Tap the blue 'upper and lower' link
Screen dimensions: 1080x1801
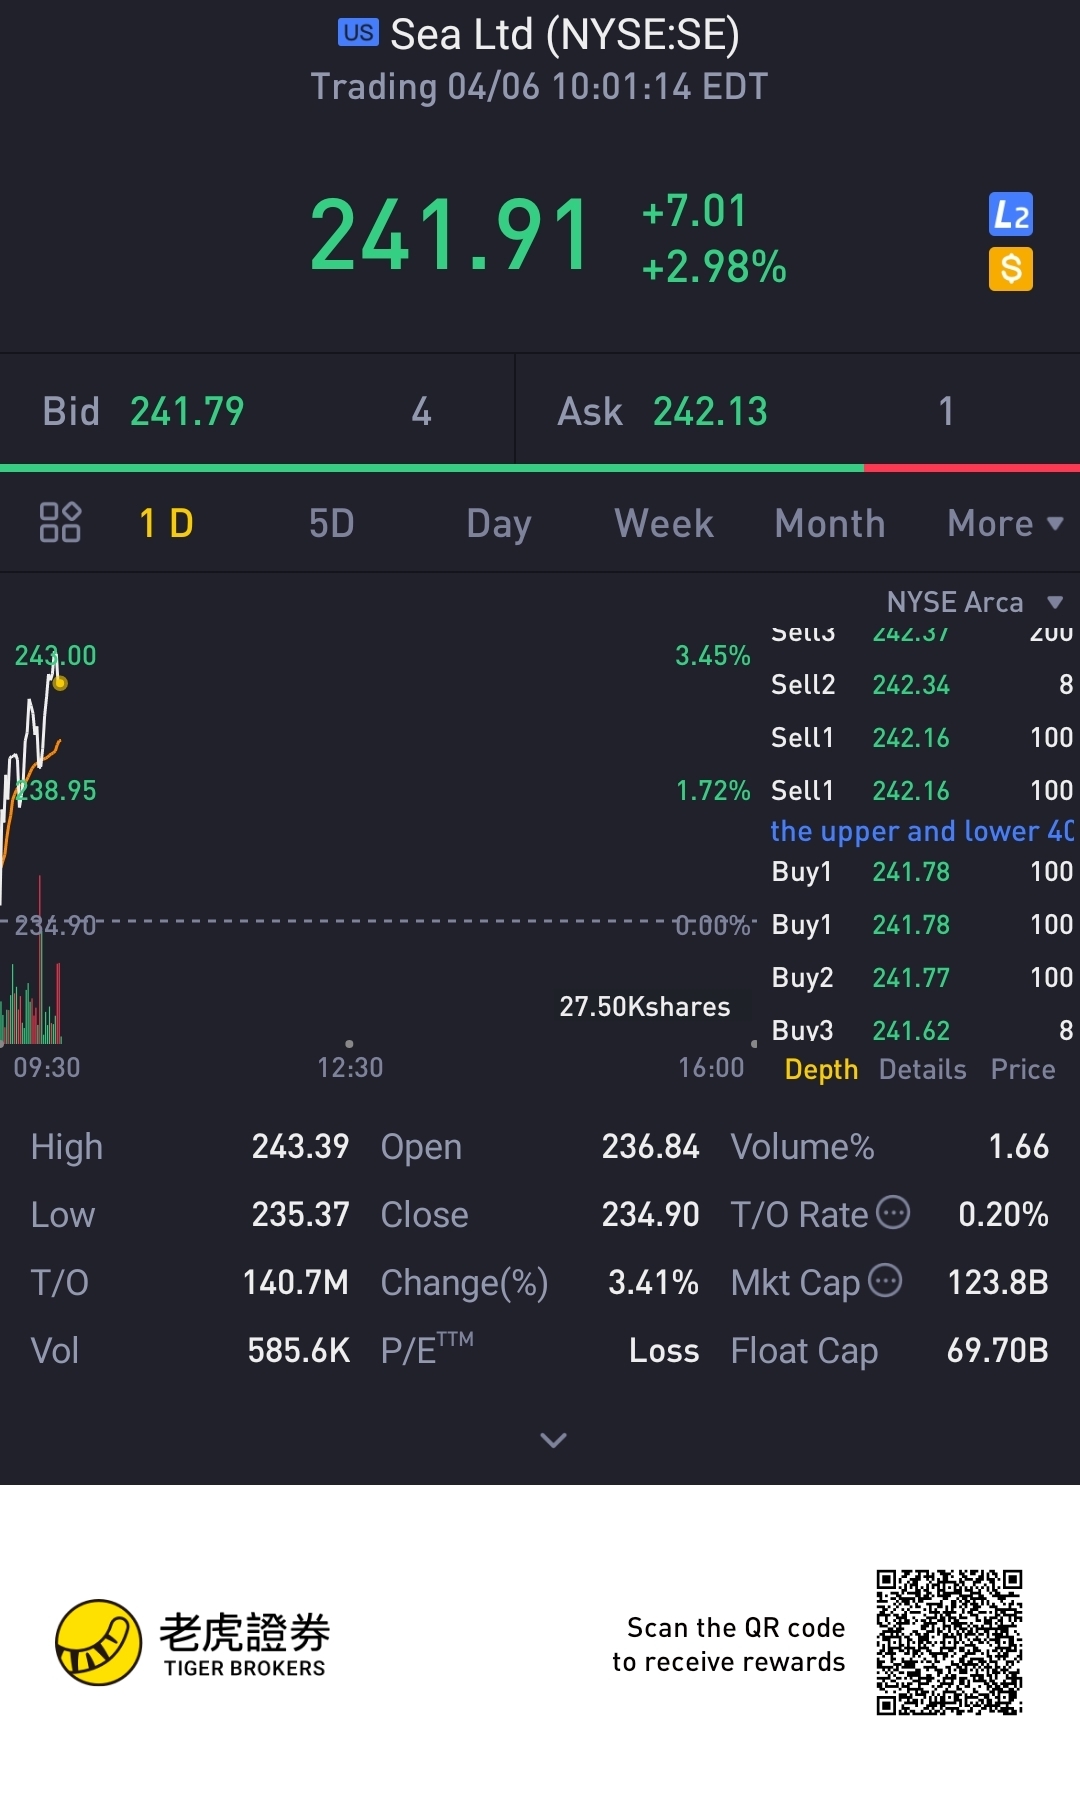[921, 831]
